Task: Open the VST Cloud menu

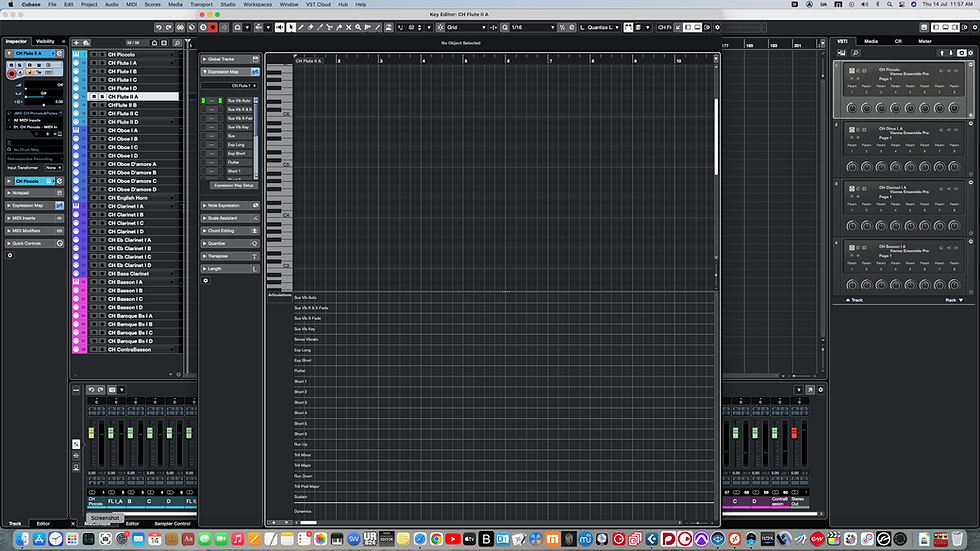Action: point(318,4)
